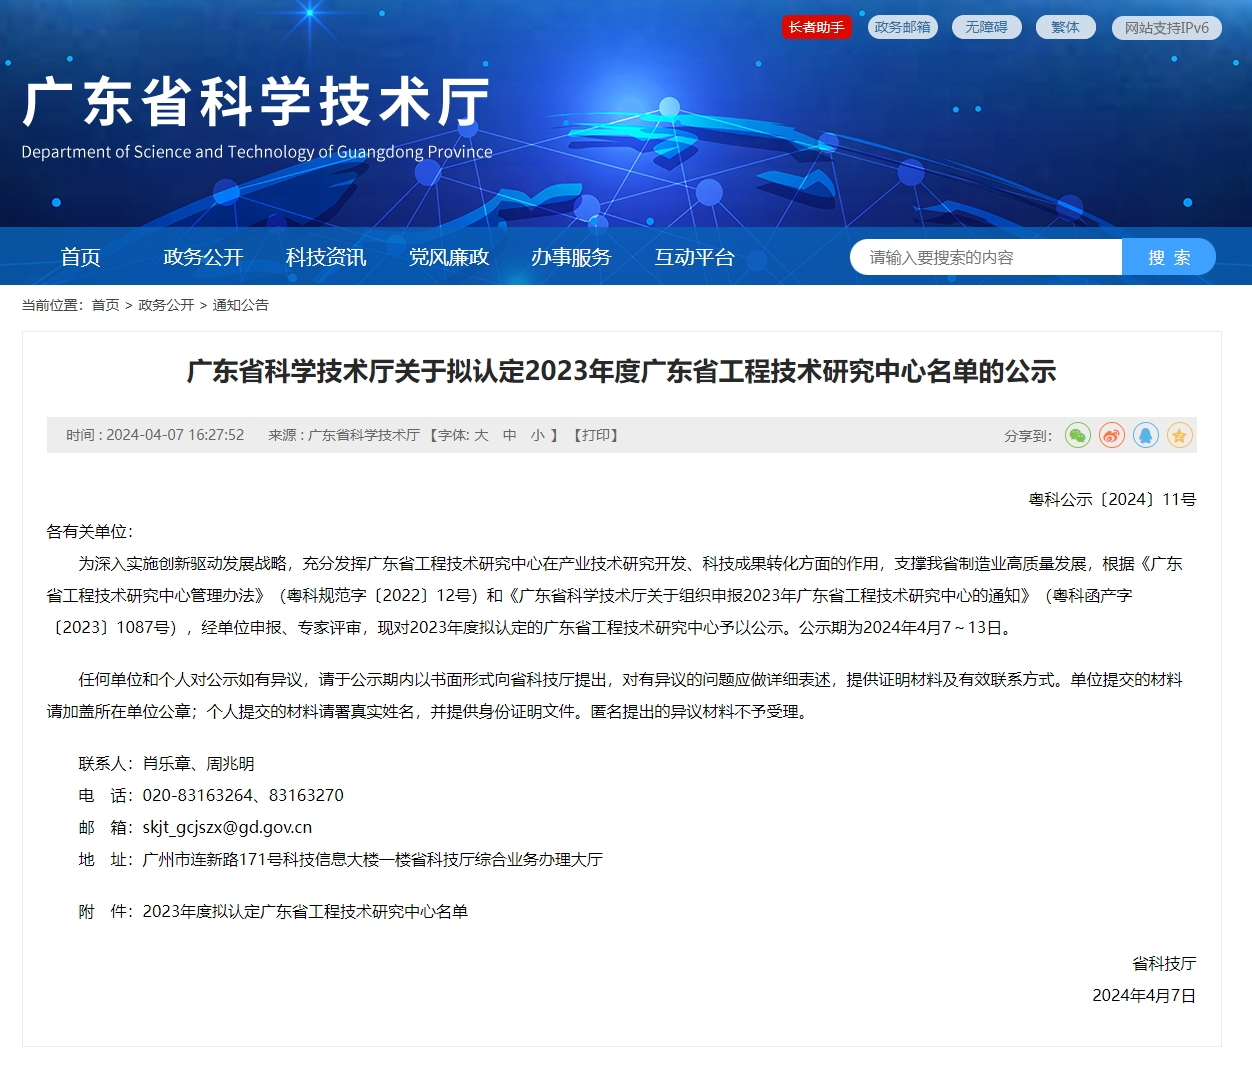Image resolution: width=1252 pixels, height=1092 pixels.
Task: Open the 办事服务 navigation menu
Action: (x=571, y=257)
